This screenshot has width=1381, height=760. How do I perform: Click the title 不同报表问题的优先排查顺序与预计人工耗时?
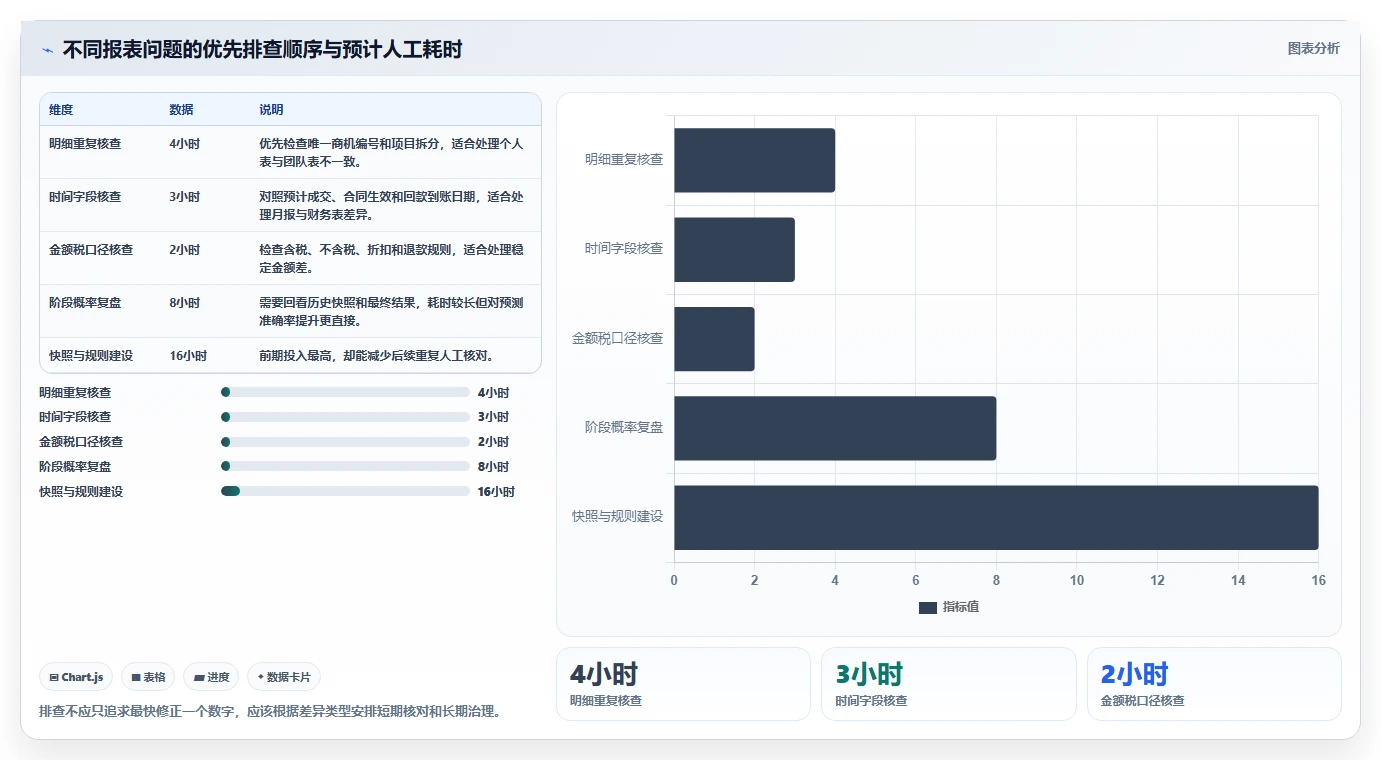tap(262, 50)
